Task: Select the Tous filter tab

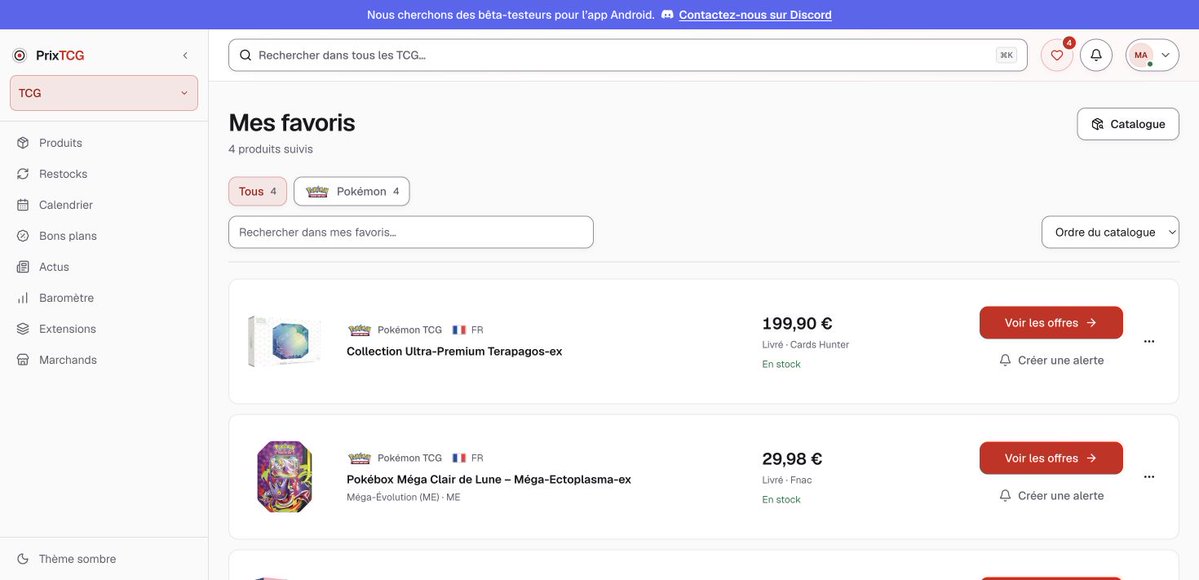Action: click(x=258, y=191)
